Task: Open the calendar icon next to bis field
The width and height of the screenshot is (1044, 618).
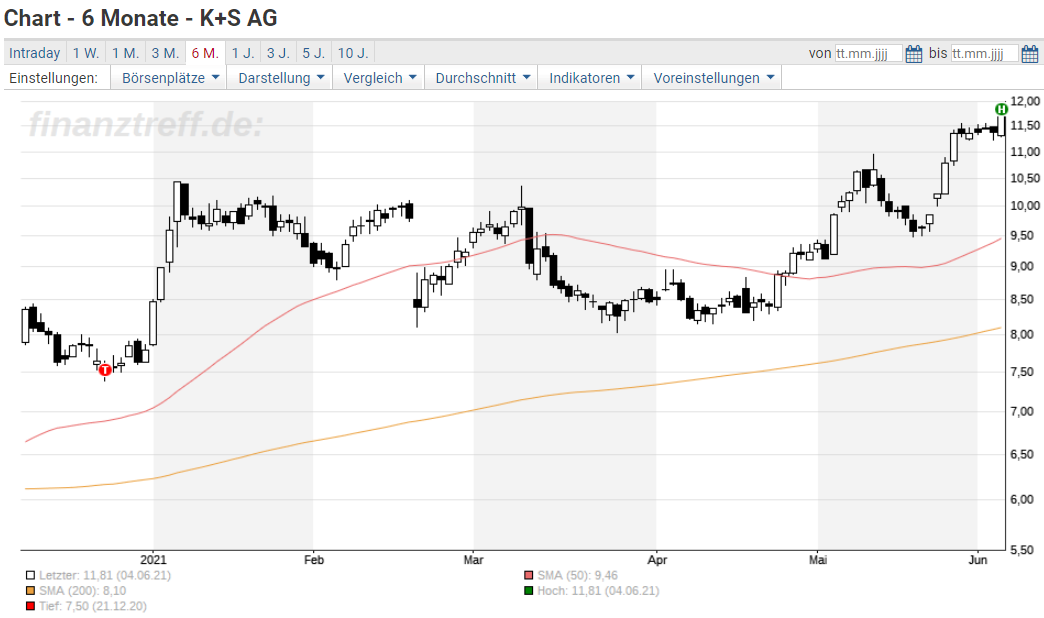Action: click(1030, 53)
